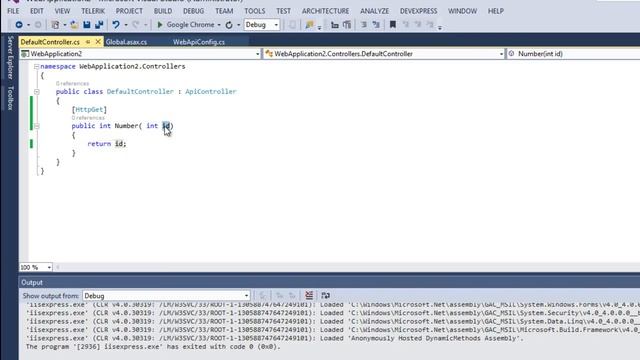Switch to the WebApiConfig.cs tab
640x360 pixels.
pyautogui.click(x=199, y=42)
